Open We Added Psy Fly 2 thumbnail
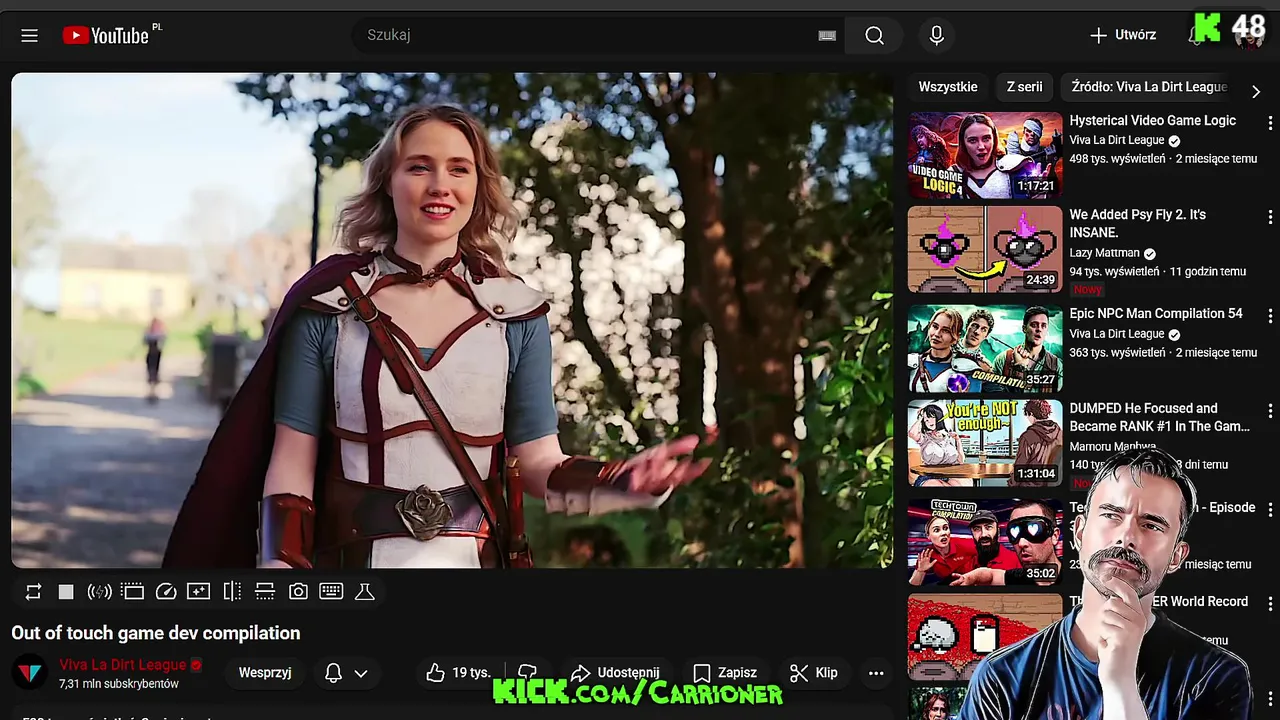 985,249
